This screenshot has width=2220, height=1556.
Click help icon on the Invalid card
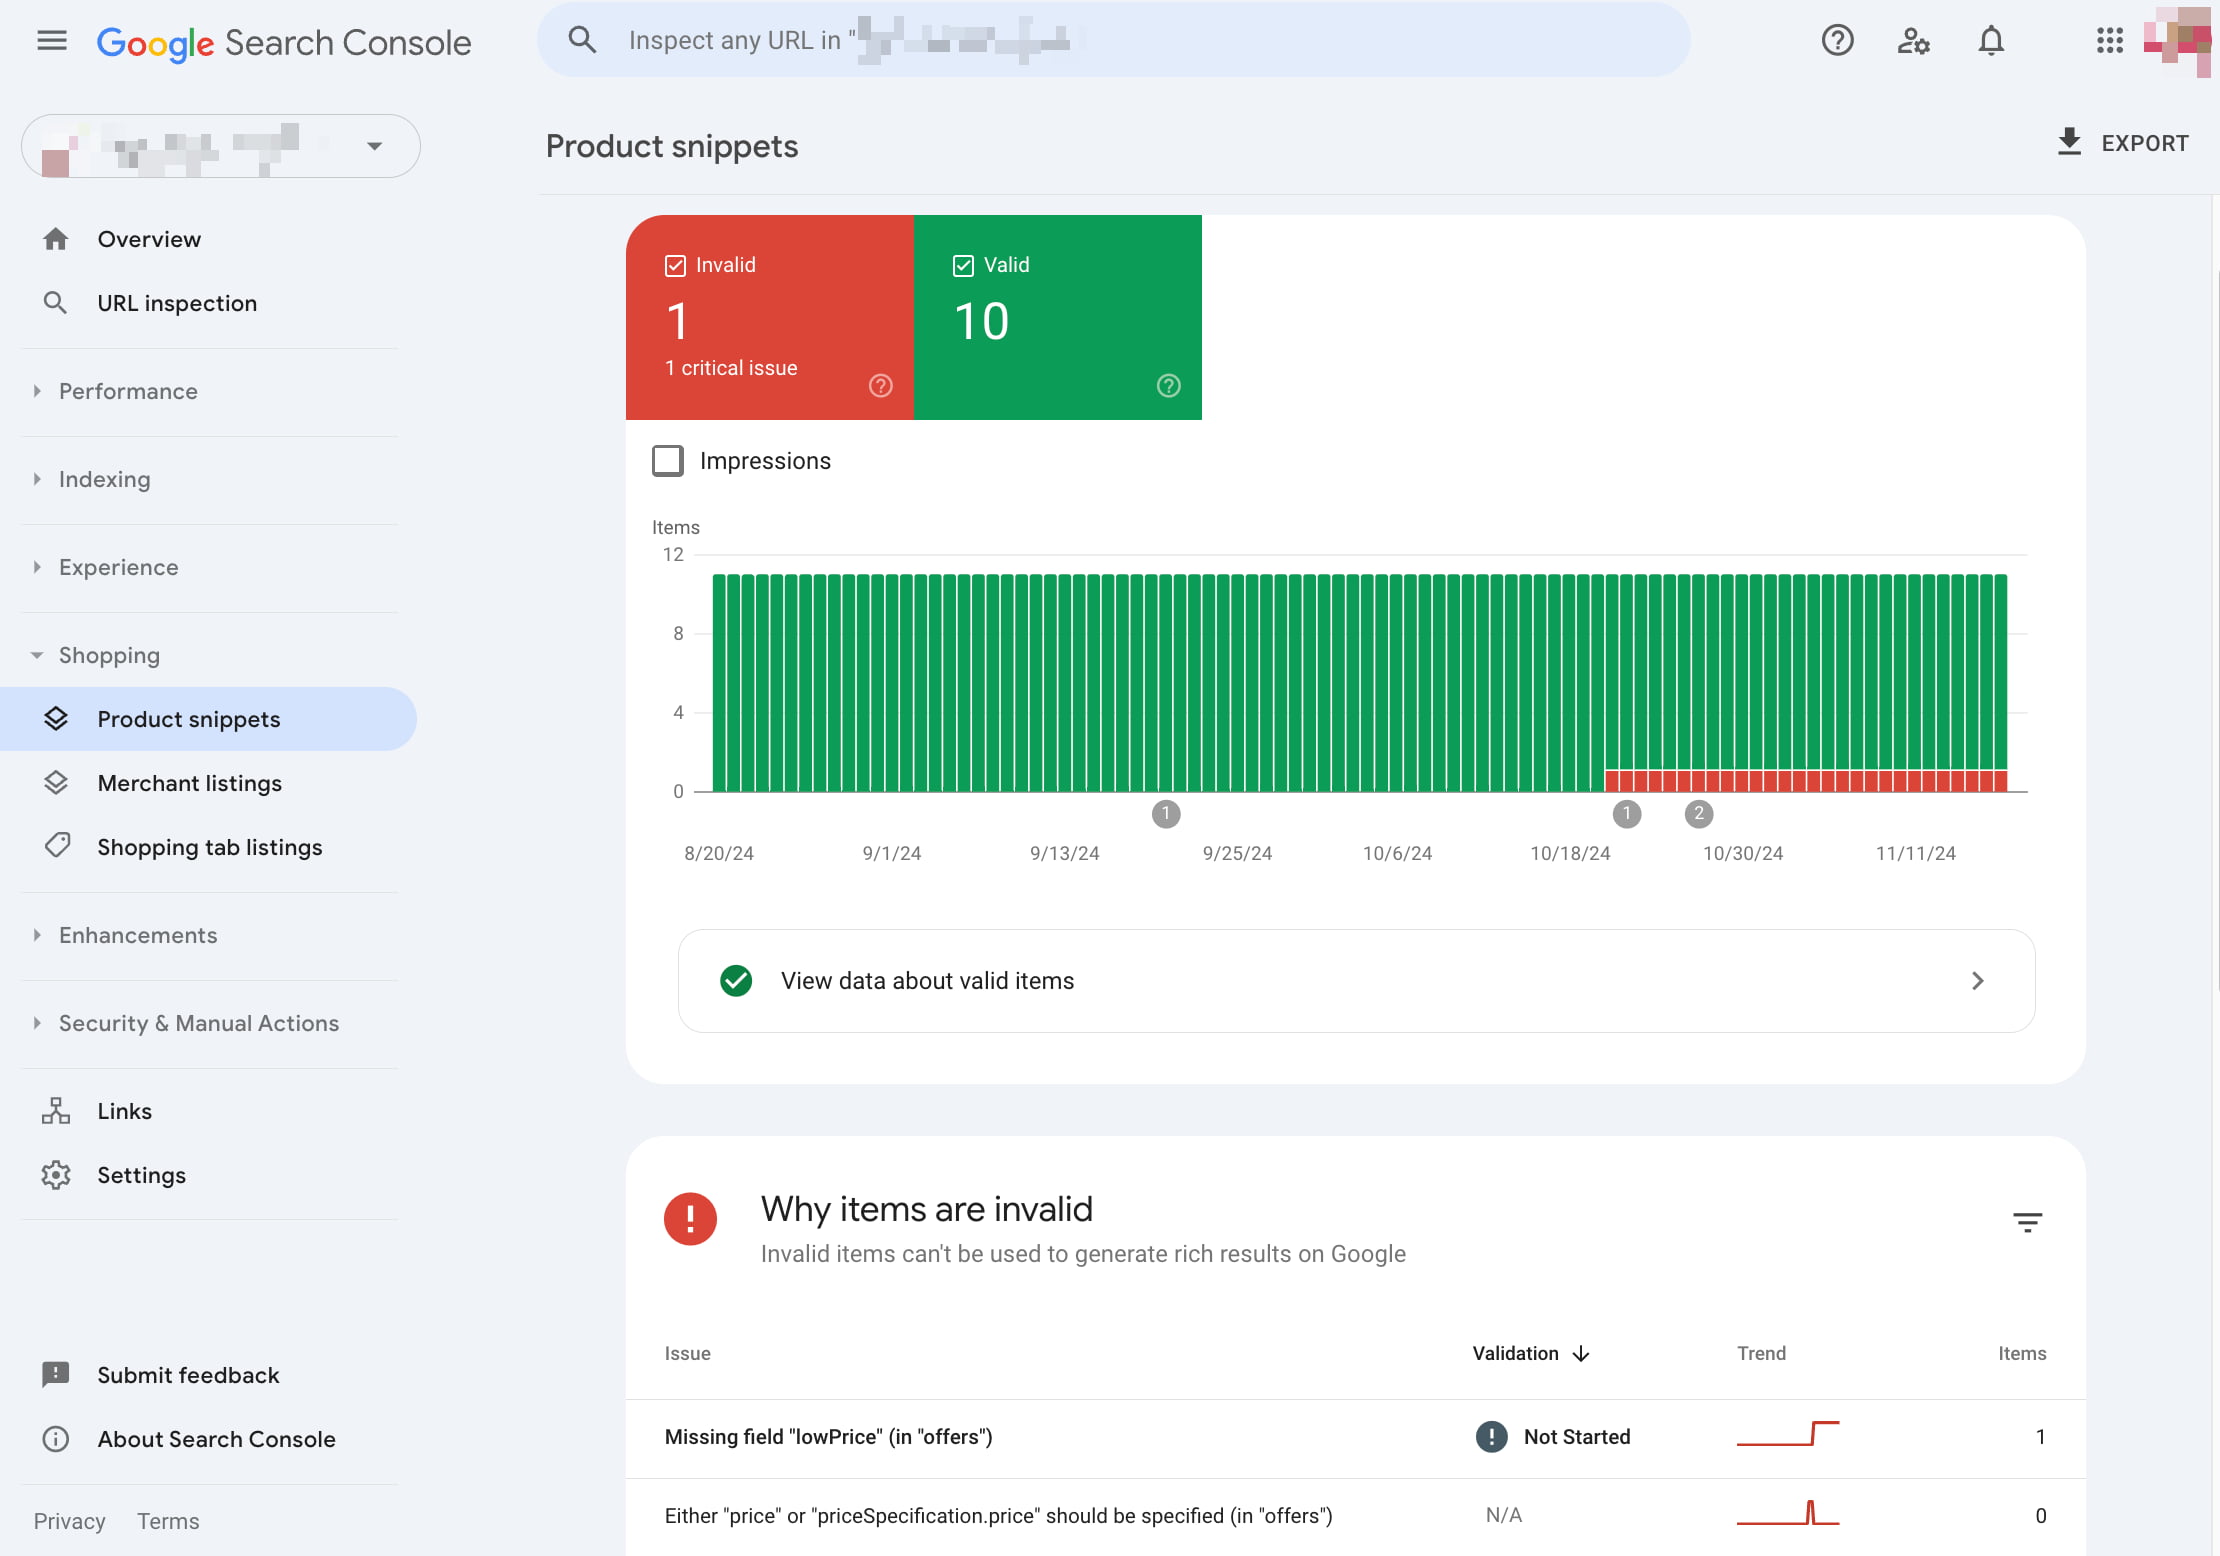[x=880, y=386]
